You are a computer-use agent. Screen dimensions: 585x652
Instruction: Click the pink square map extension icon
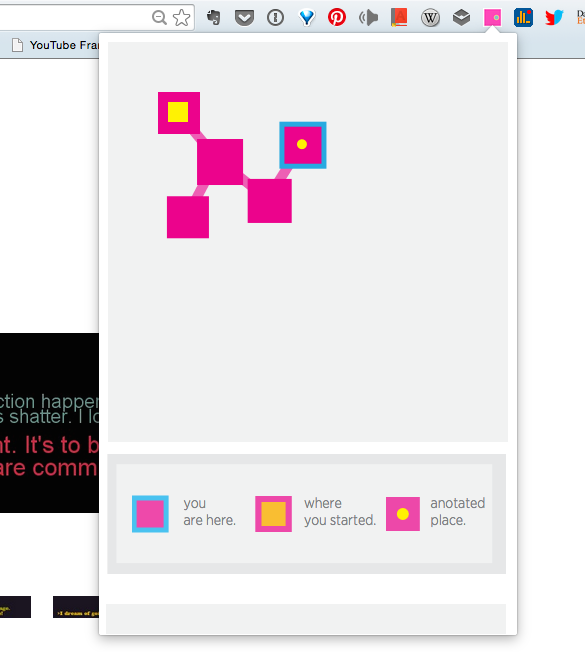click(492, 18)
